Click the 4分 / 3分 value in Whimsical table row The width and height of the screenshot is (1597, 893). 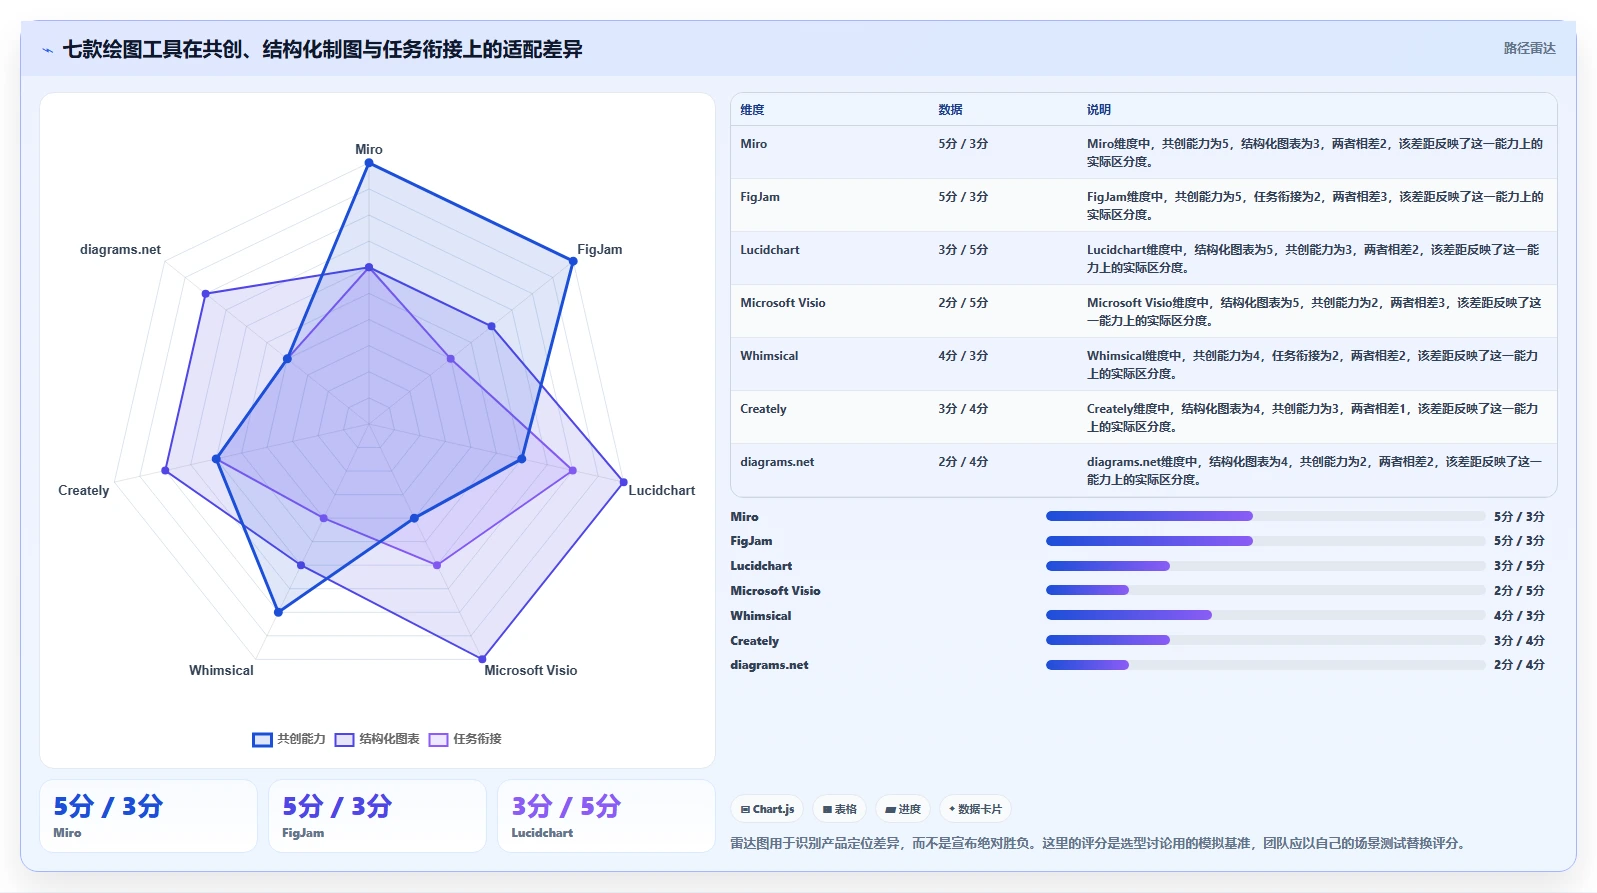pos(963,356)
